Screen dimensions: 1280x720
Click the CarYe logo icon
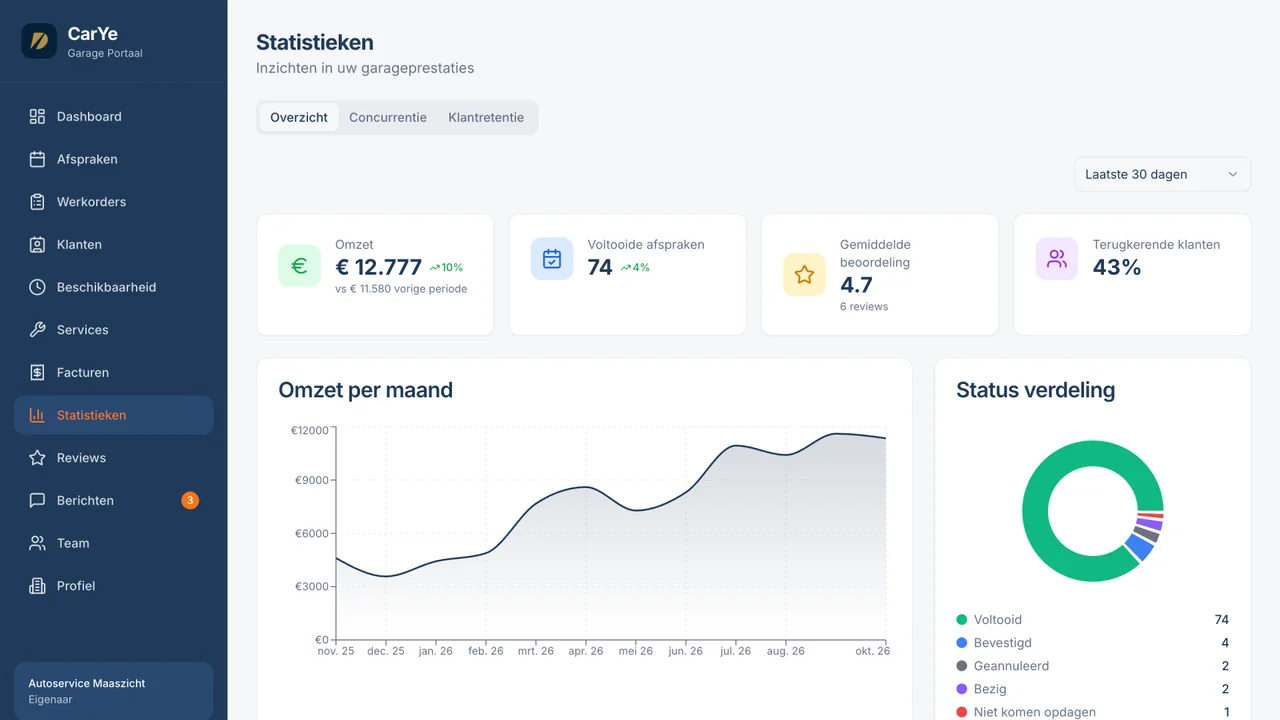pos(39,41)
